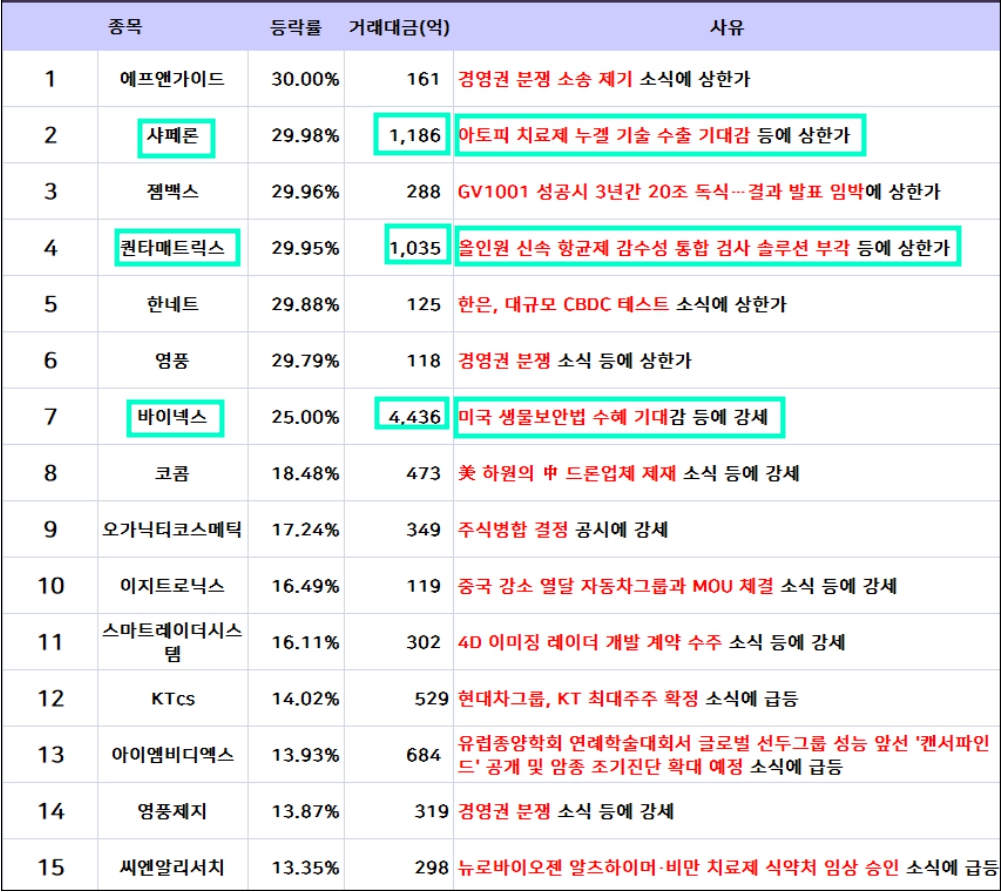Click stock name 영풍제지
1001x892 pixels.
pos(172,811)
